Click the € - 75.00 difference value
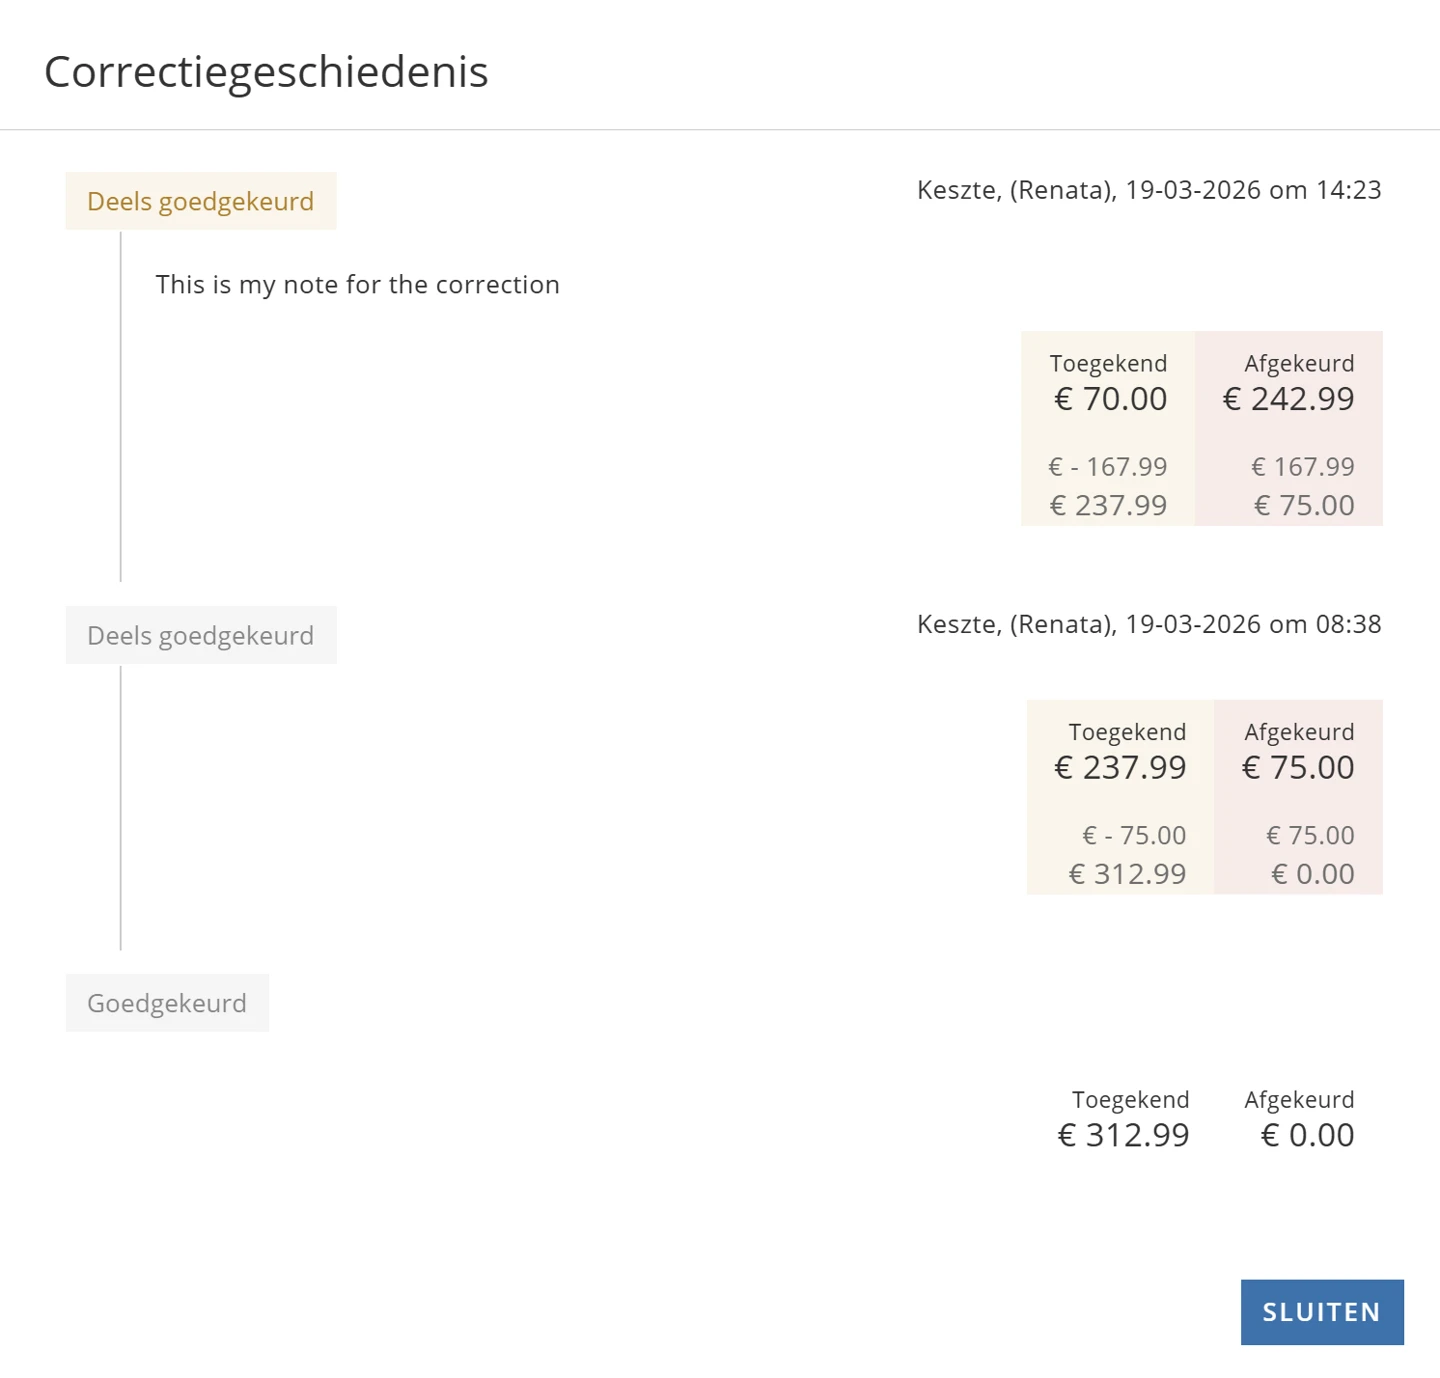The width and height of the screenshot is (1440, 1378). coord(1134,835)
